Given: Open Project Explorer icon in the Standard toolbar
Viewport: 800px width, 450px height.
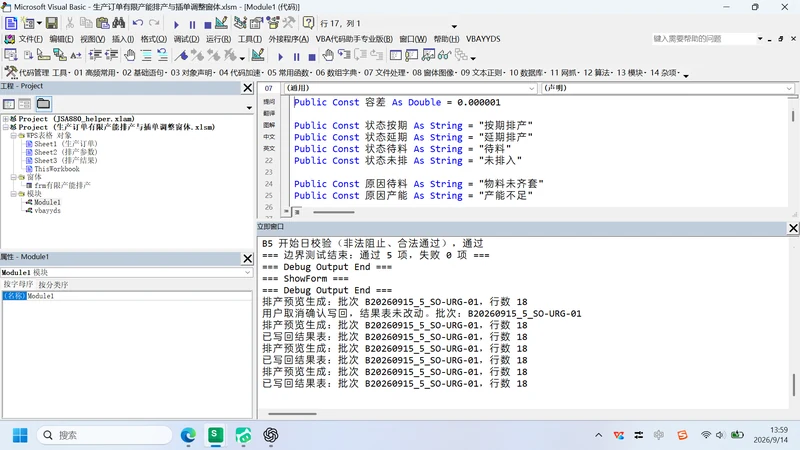Looking at the screenshot, I should [x=240, y=23].
